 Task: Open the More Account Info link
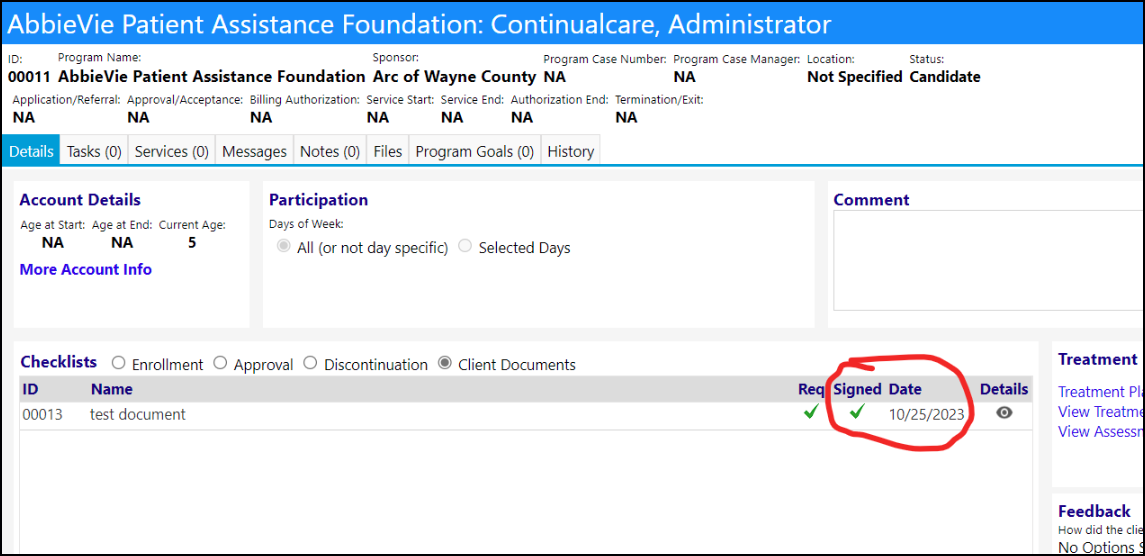click(85, 270)
